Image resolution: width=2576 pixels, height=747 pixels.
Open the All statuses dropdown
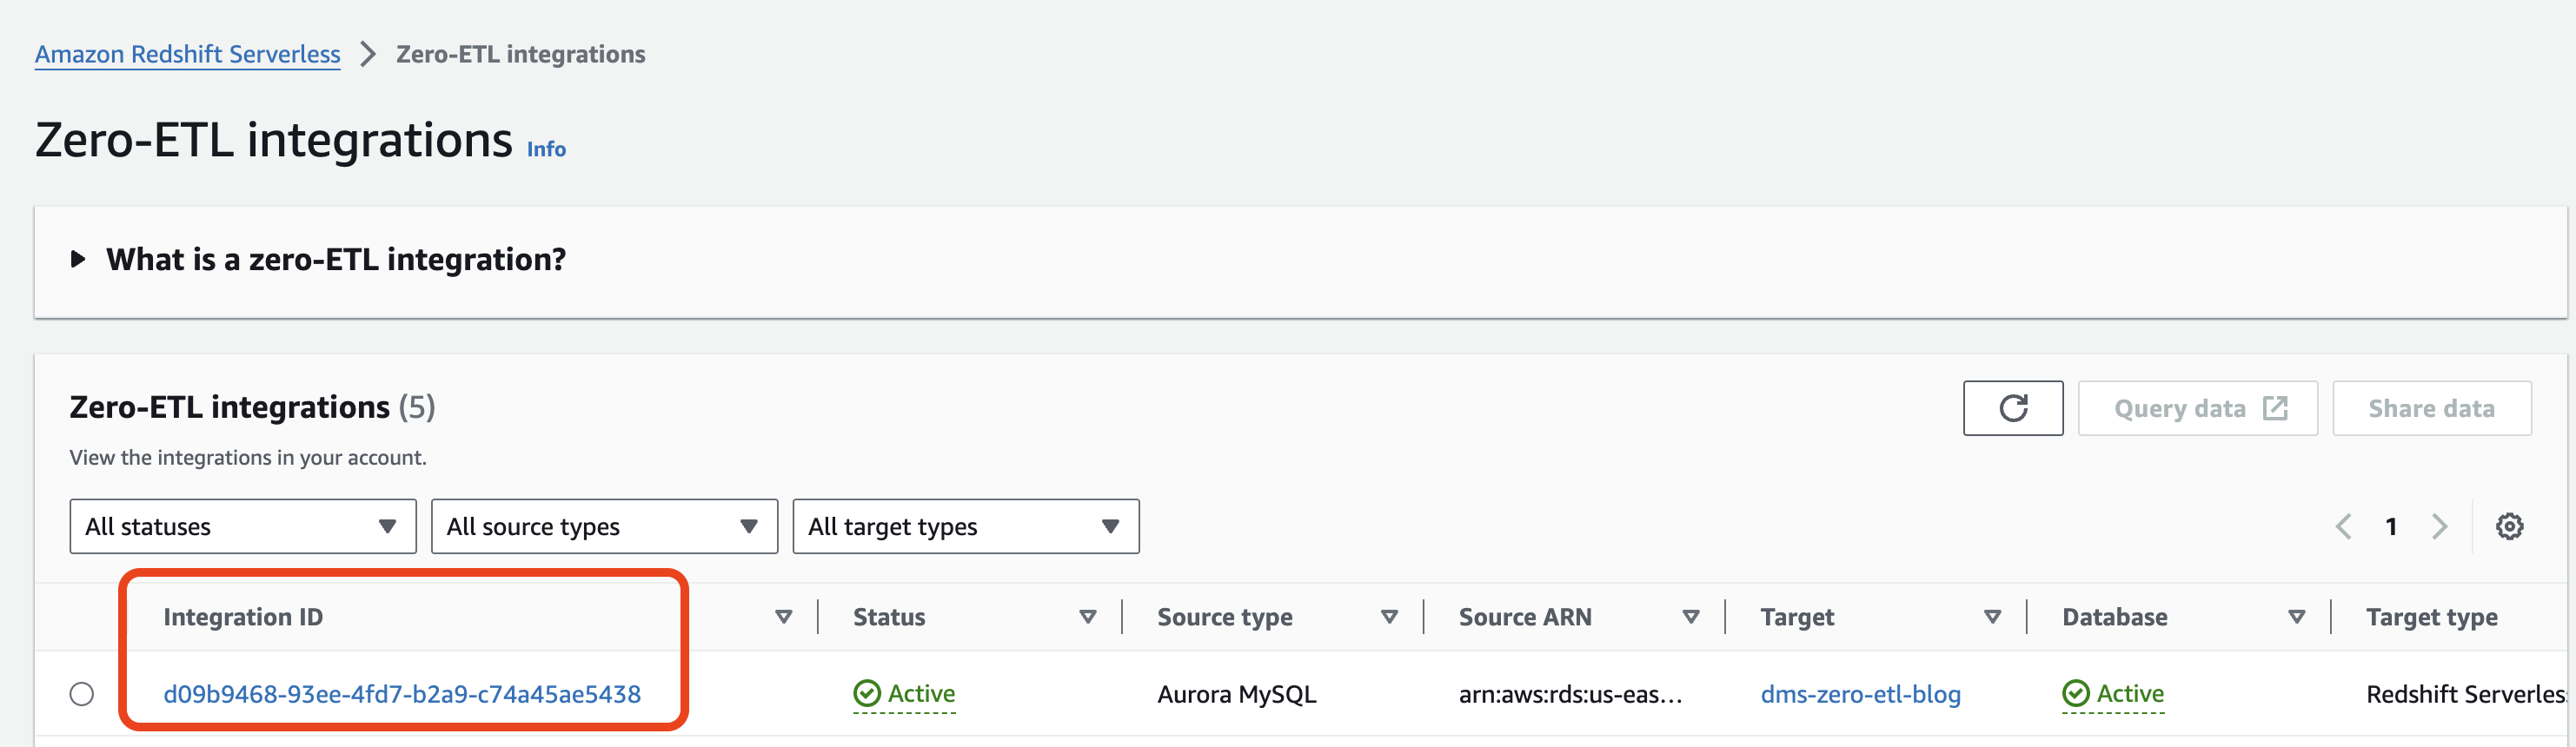[243, 526]
